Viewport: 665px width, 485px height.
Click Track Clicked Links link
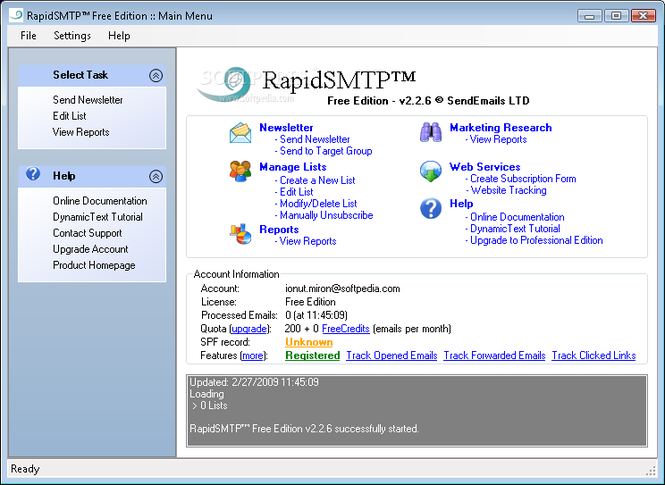tap(593, 355)
